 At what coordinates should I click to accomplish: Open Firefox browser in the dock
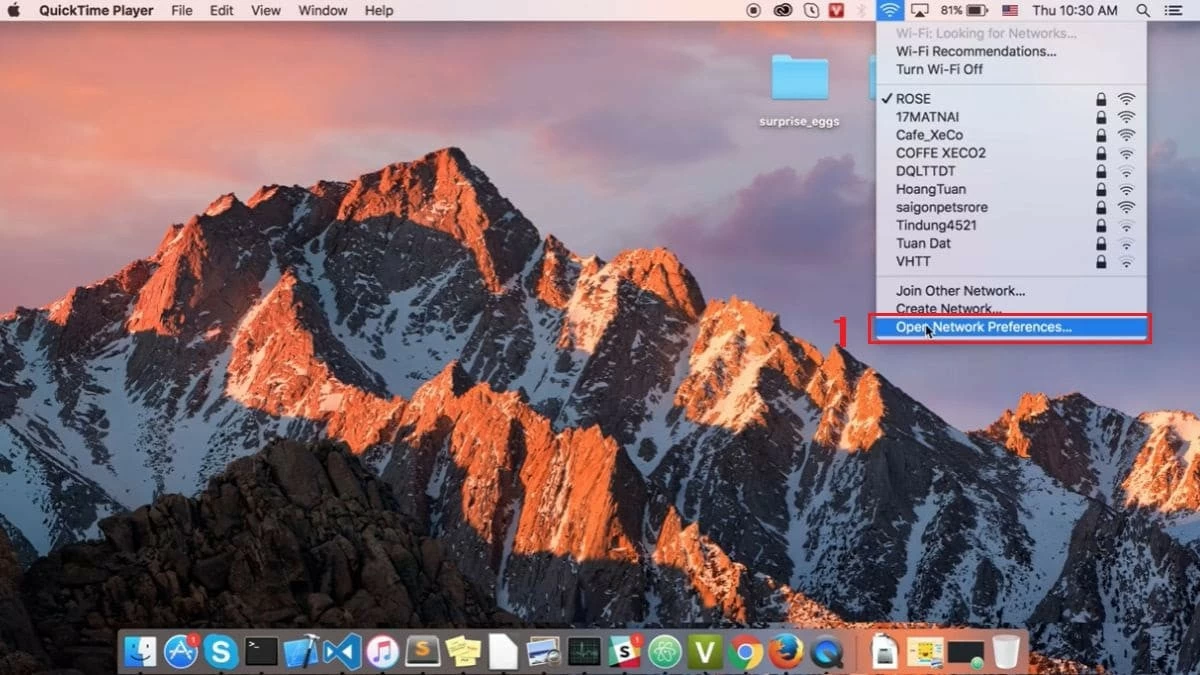[786, 651]
